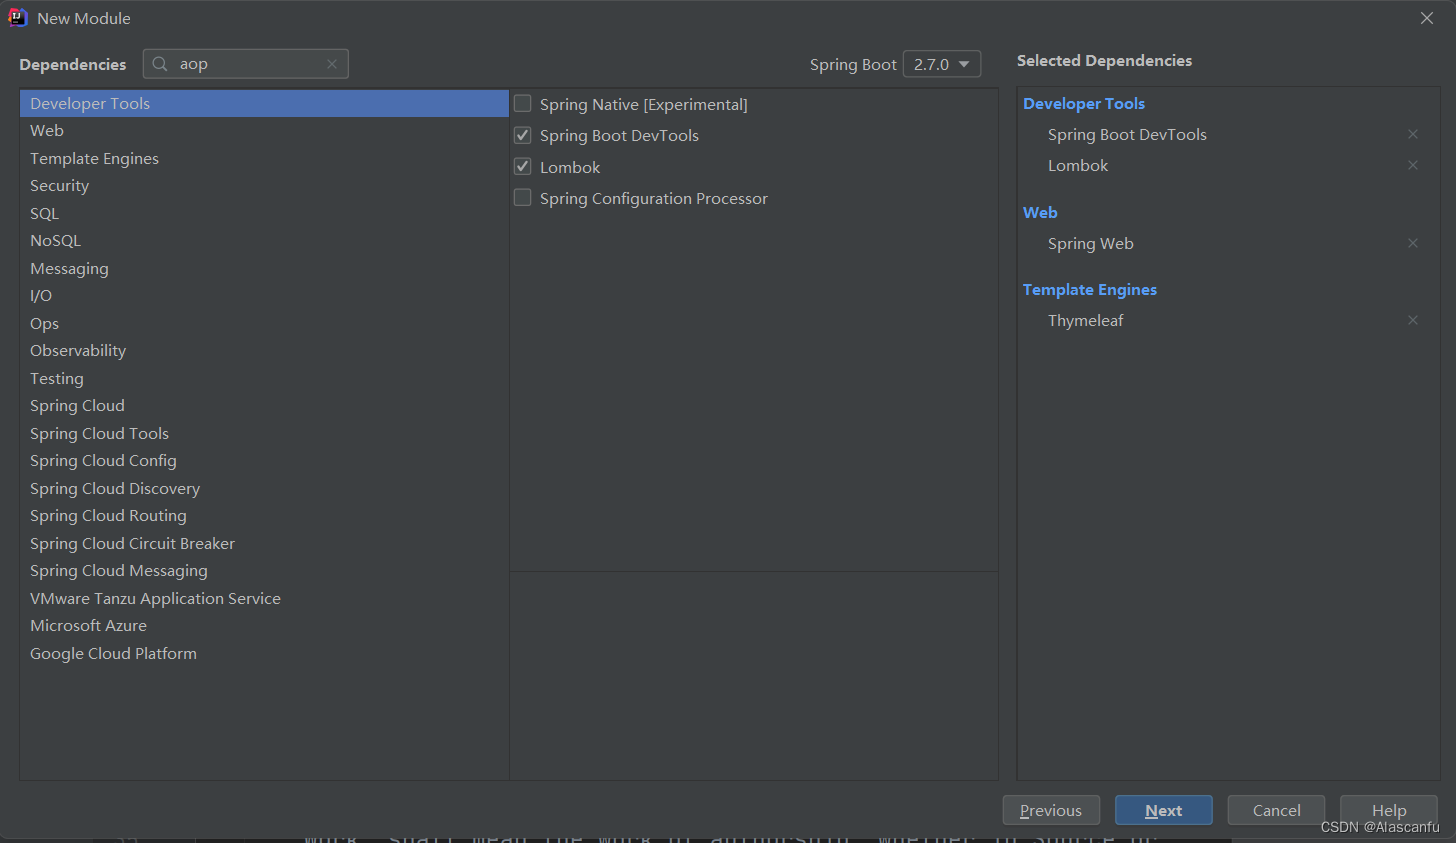Select the Google Cloud Platform category

pos(264,653)
